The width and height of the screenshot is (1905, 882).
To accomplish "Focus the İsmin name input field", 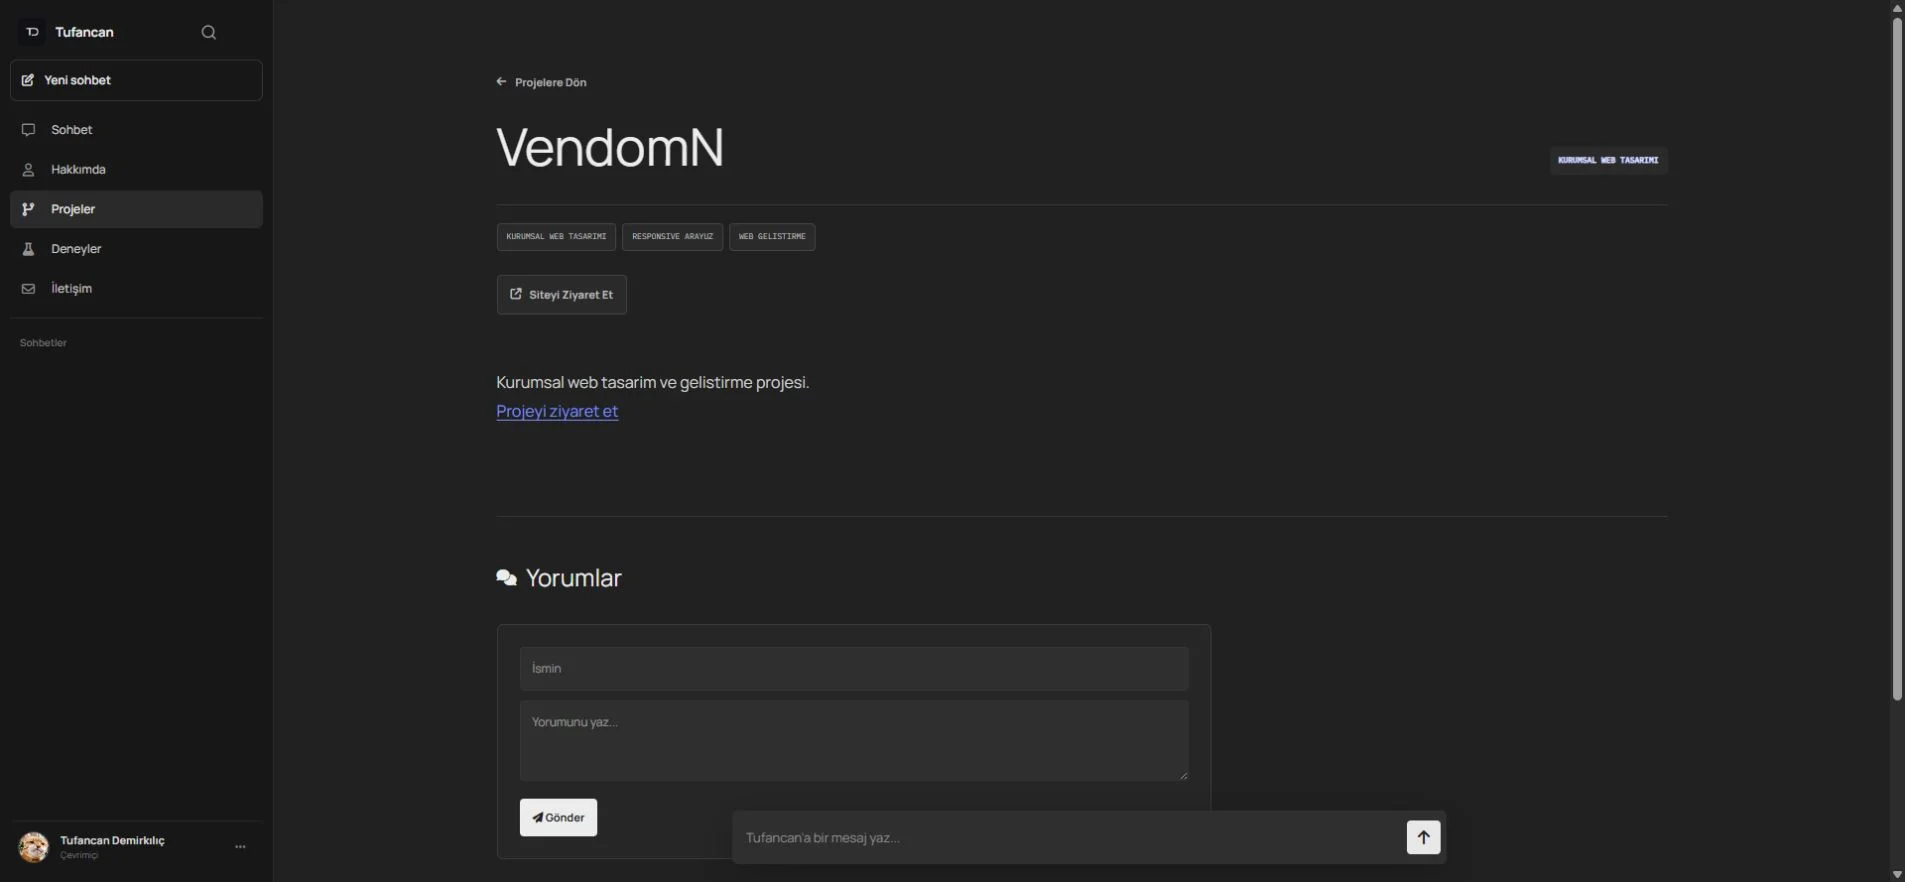I will [x=854, y=669].
